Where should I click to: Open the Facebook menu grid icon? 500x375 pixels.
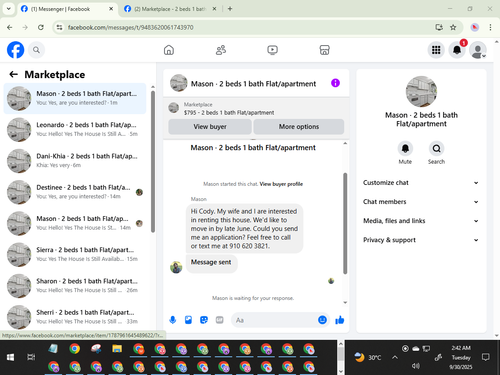point(436,50)
